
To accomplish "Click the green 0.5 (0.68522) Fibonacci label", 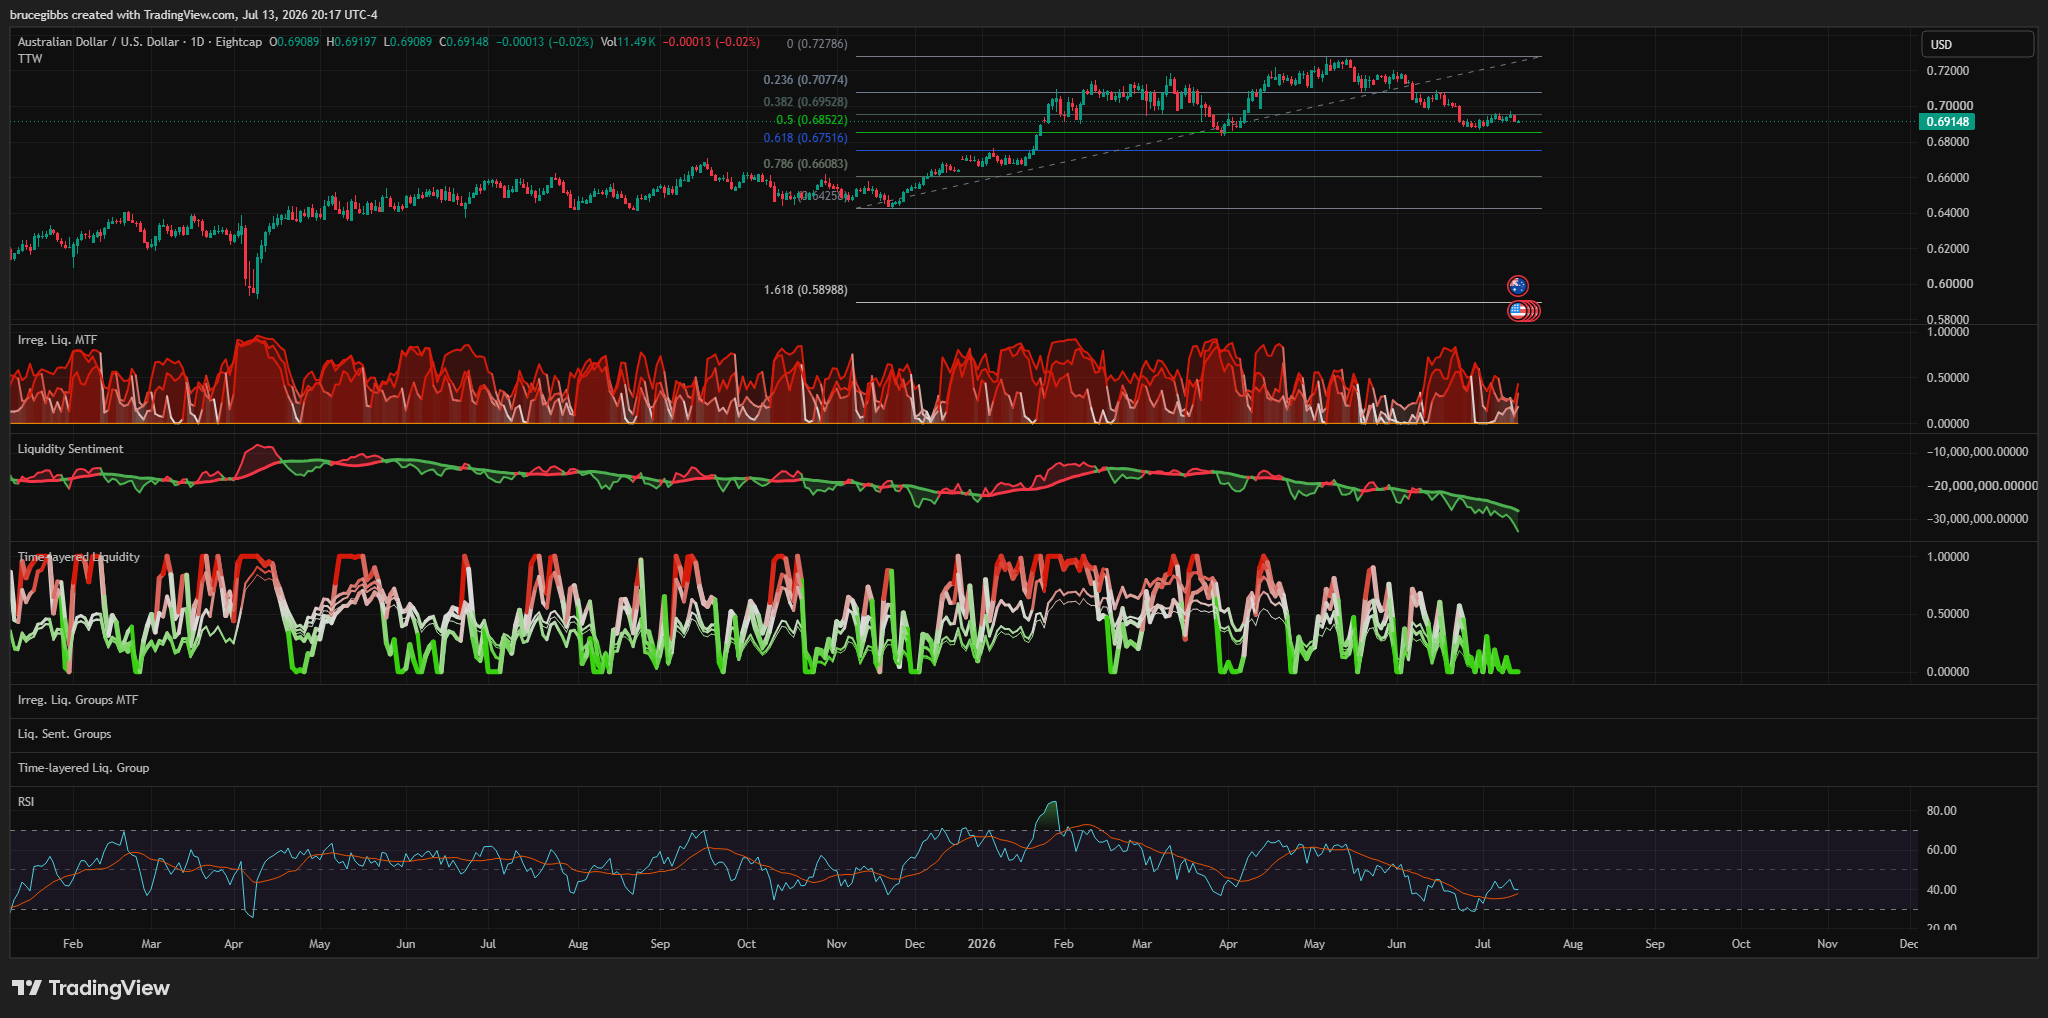I will click(811, 120).
